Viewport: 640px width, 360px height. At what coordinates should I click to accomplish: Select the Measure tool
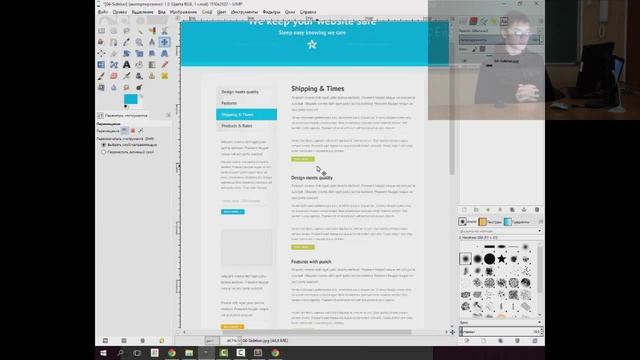point(152,42)
